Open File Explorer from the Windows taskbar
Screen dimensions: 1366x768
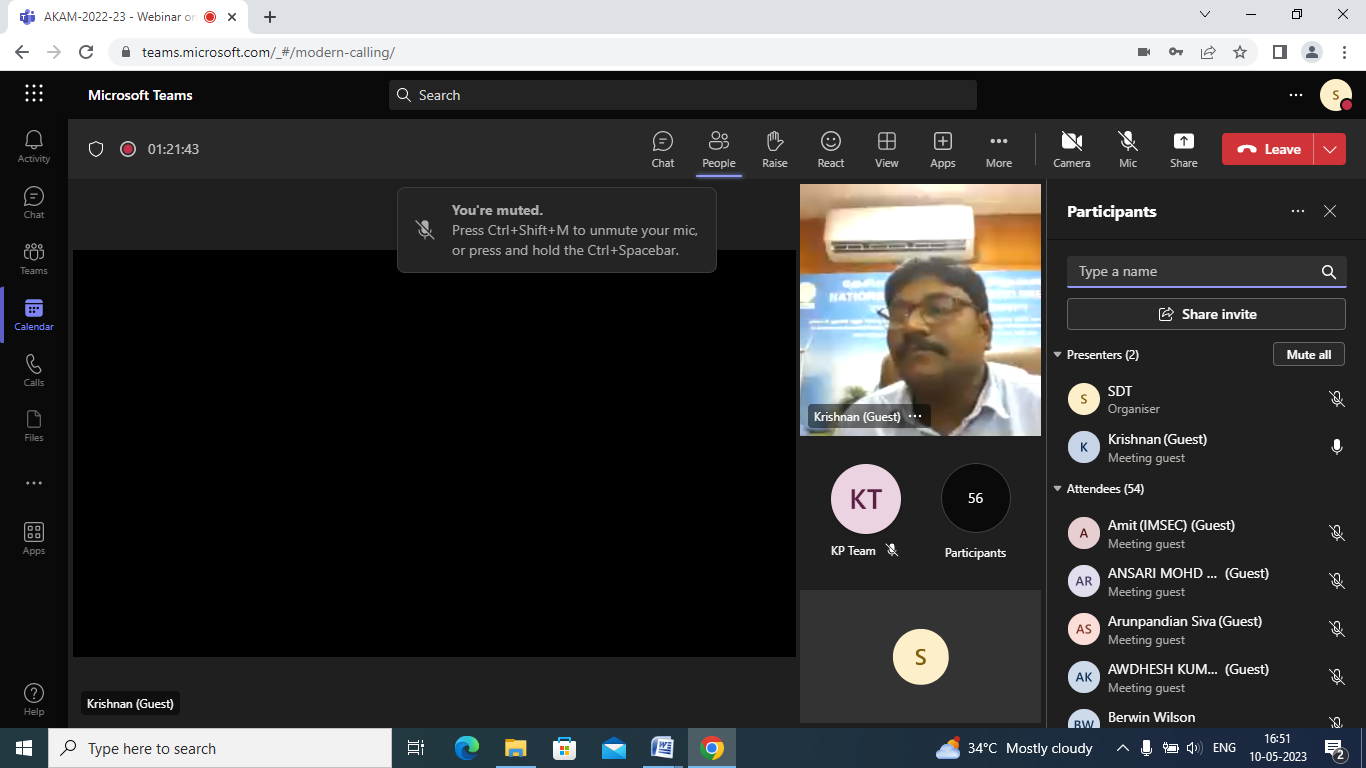tap(515, 748)
